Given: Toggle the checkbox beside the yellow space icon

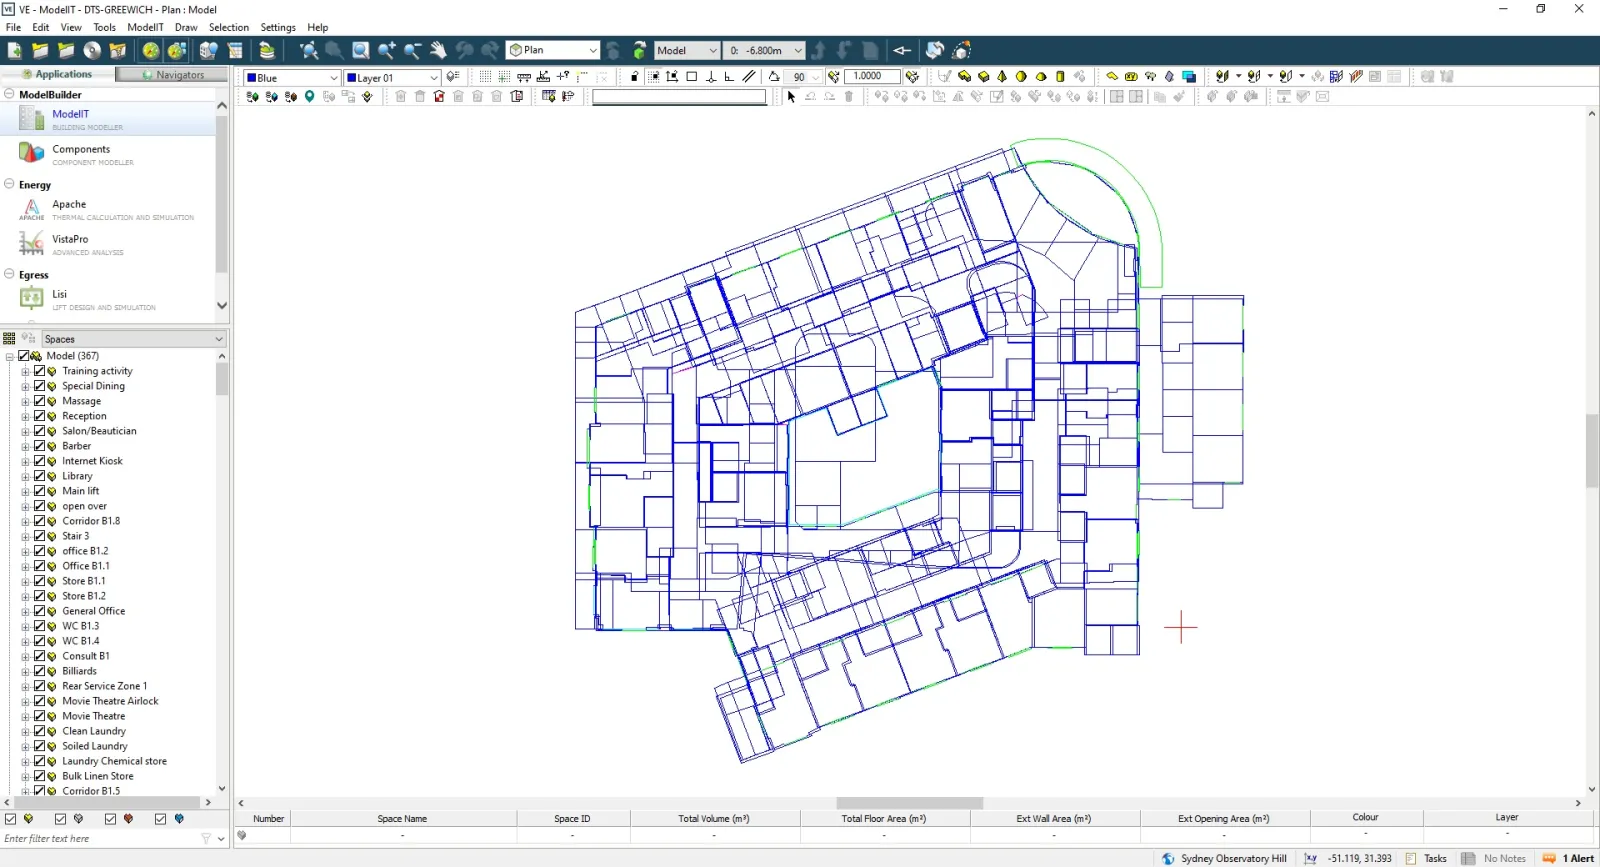Looking at the screenshot, I should [10, 819].
